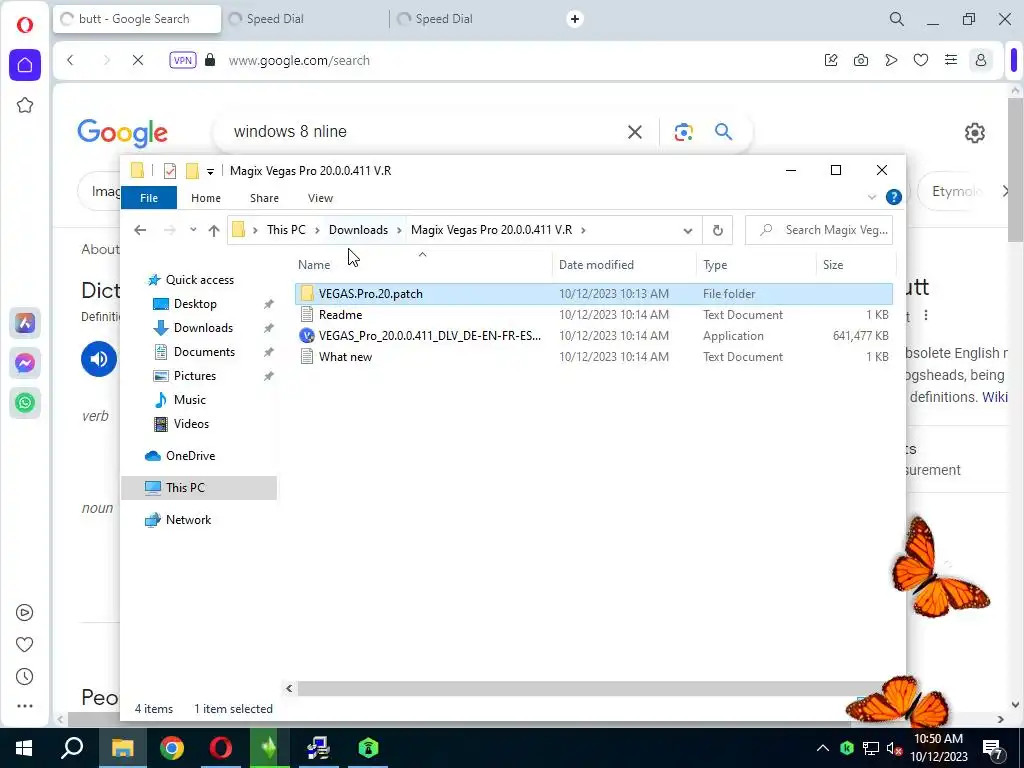1024x768 pixels.
Task: Sort files by Type column header
Action: click(x=715, y=264)
